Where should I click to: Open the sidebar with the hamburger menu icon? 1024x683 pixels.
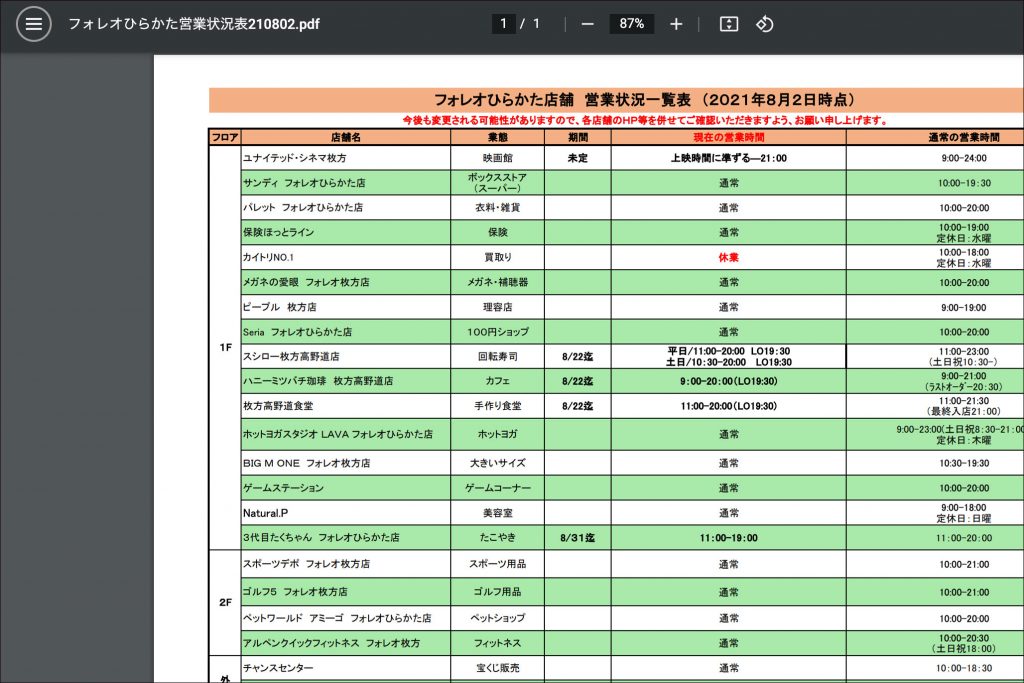point(33,24)
